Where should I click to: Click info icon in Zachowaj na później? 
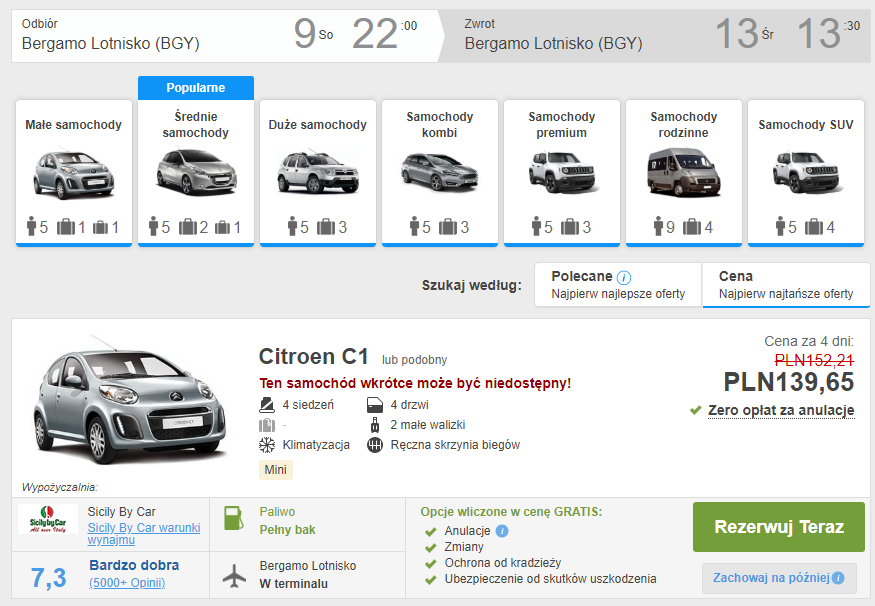pyautogui.click(x=838, y=578)
